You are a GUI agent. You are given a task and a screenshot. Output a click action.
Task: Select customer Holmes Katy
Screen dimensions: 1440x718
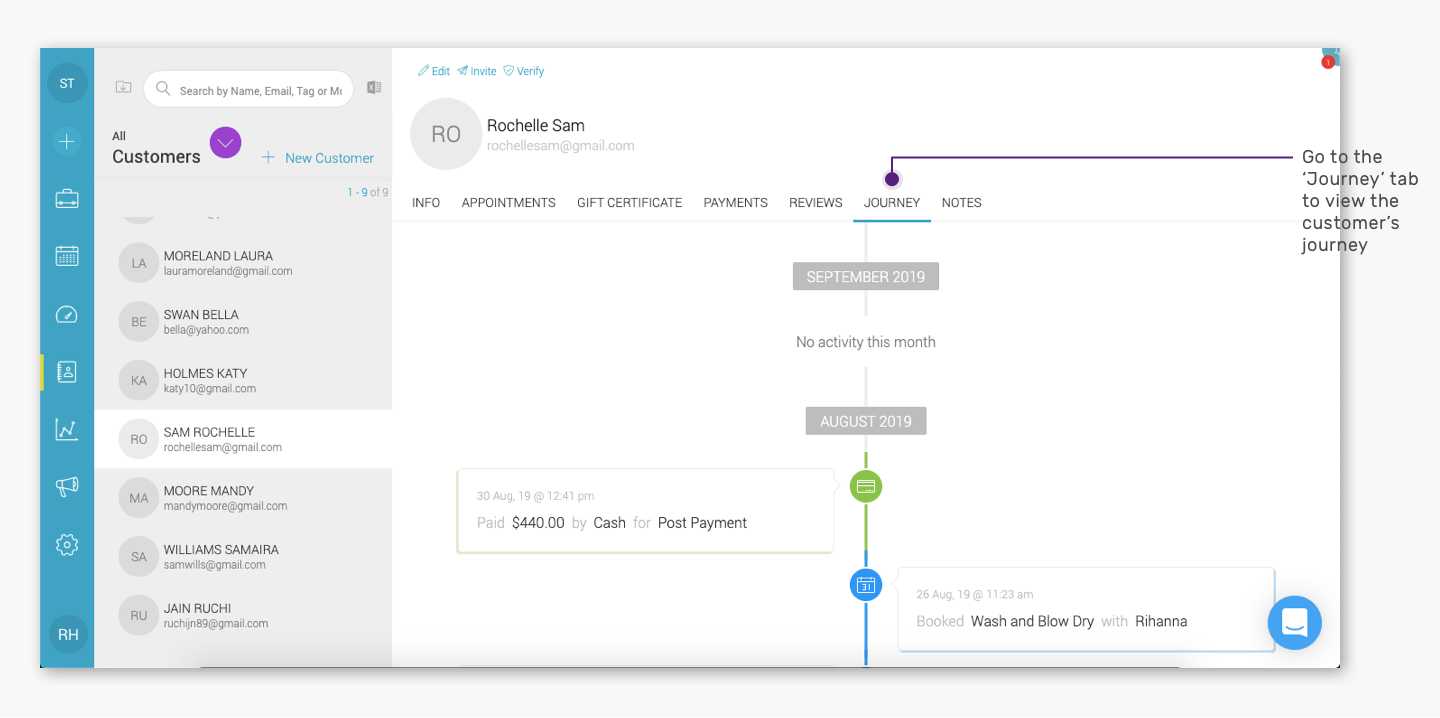click(x=243, y=381)
